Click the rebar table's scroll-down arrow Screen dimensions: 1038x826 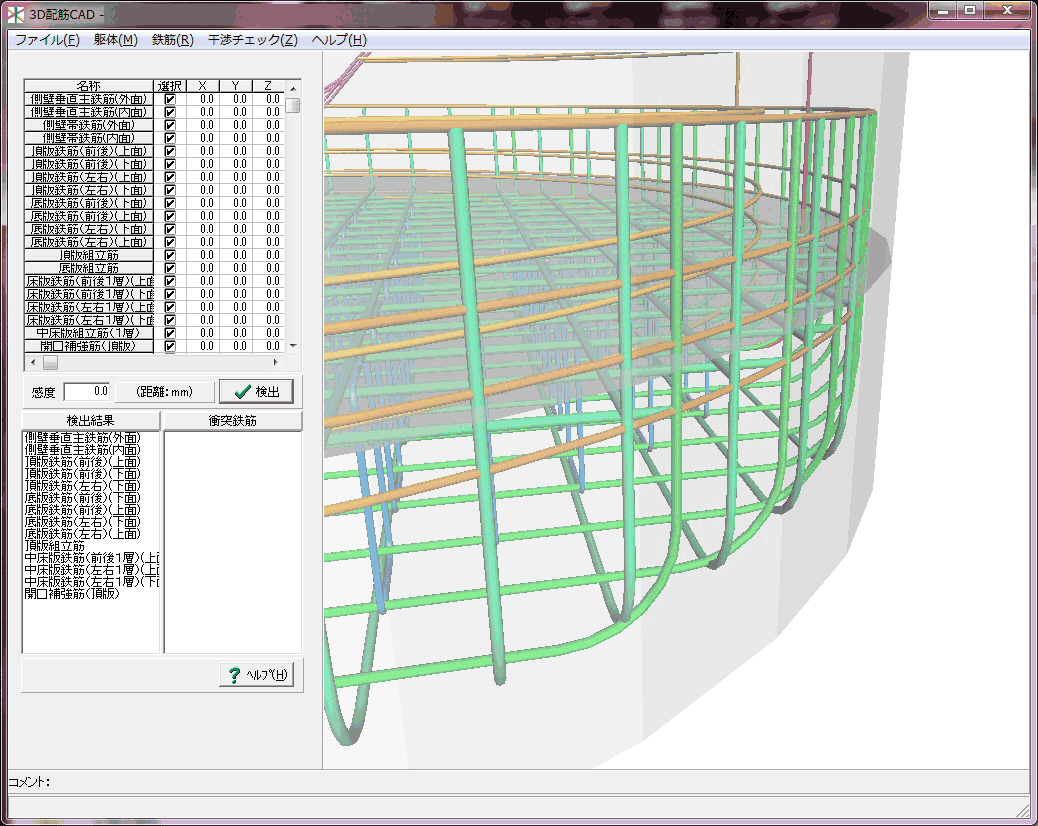(x=293, y=345)
